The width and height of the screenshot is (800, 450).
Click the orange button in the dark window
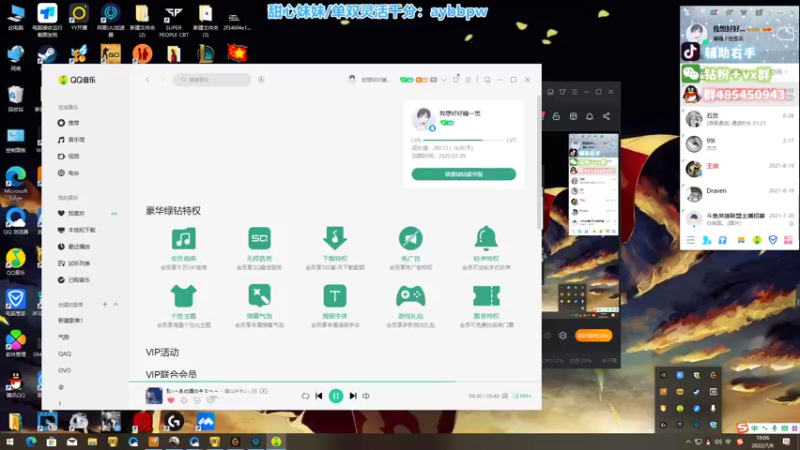click(x=593, y=336)
